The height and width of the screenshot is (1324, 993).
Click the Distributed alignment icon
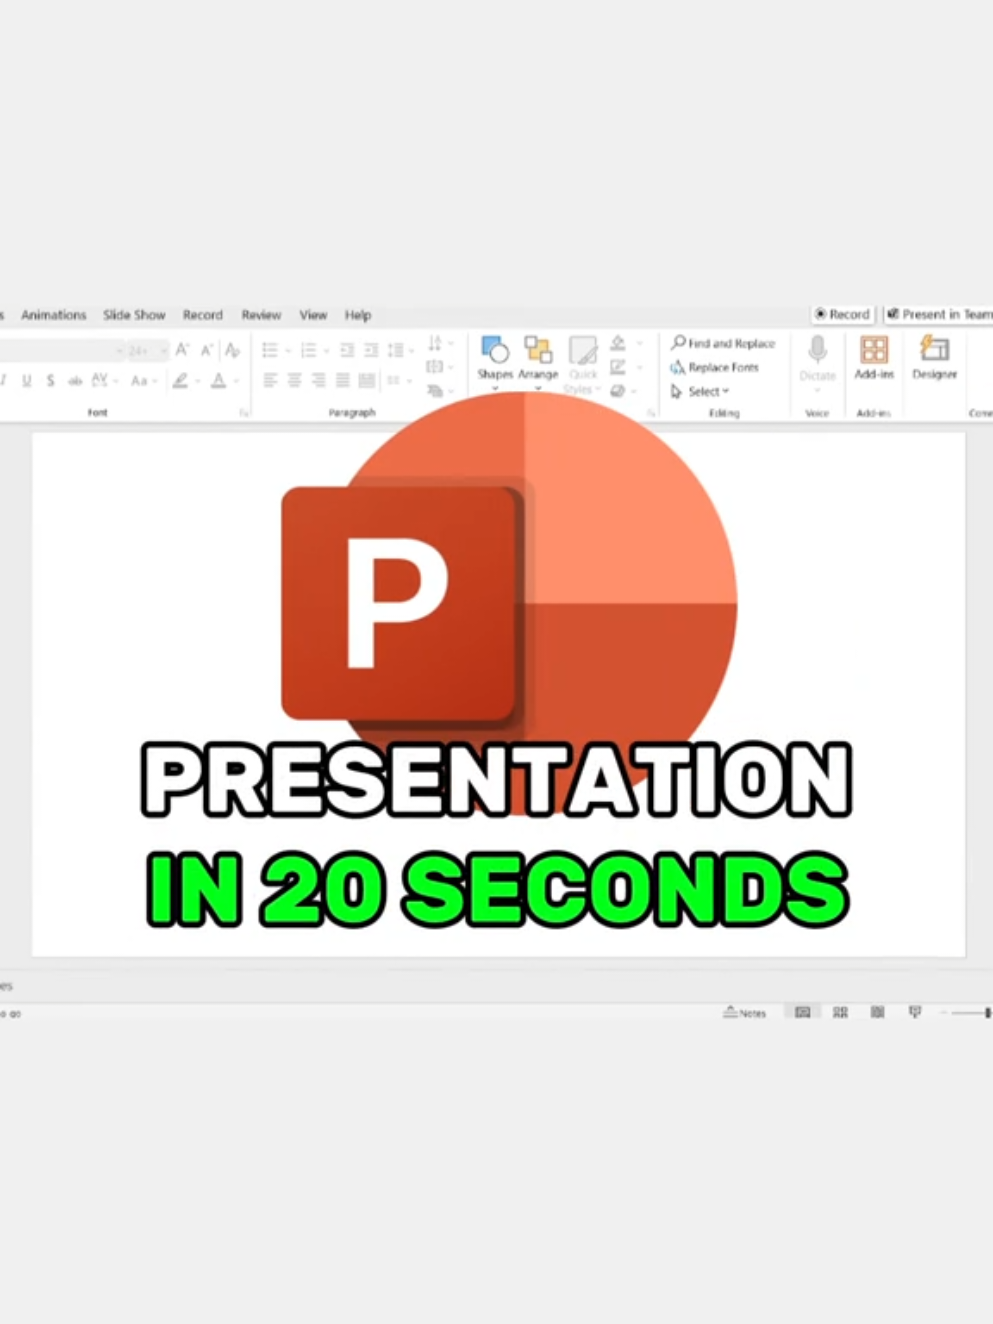tap(367, 380)
